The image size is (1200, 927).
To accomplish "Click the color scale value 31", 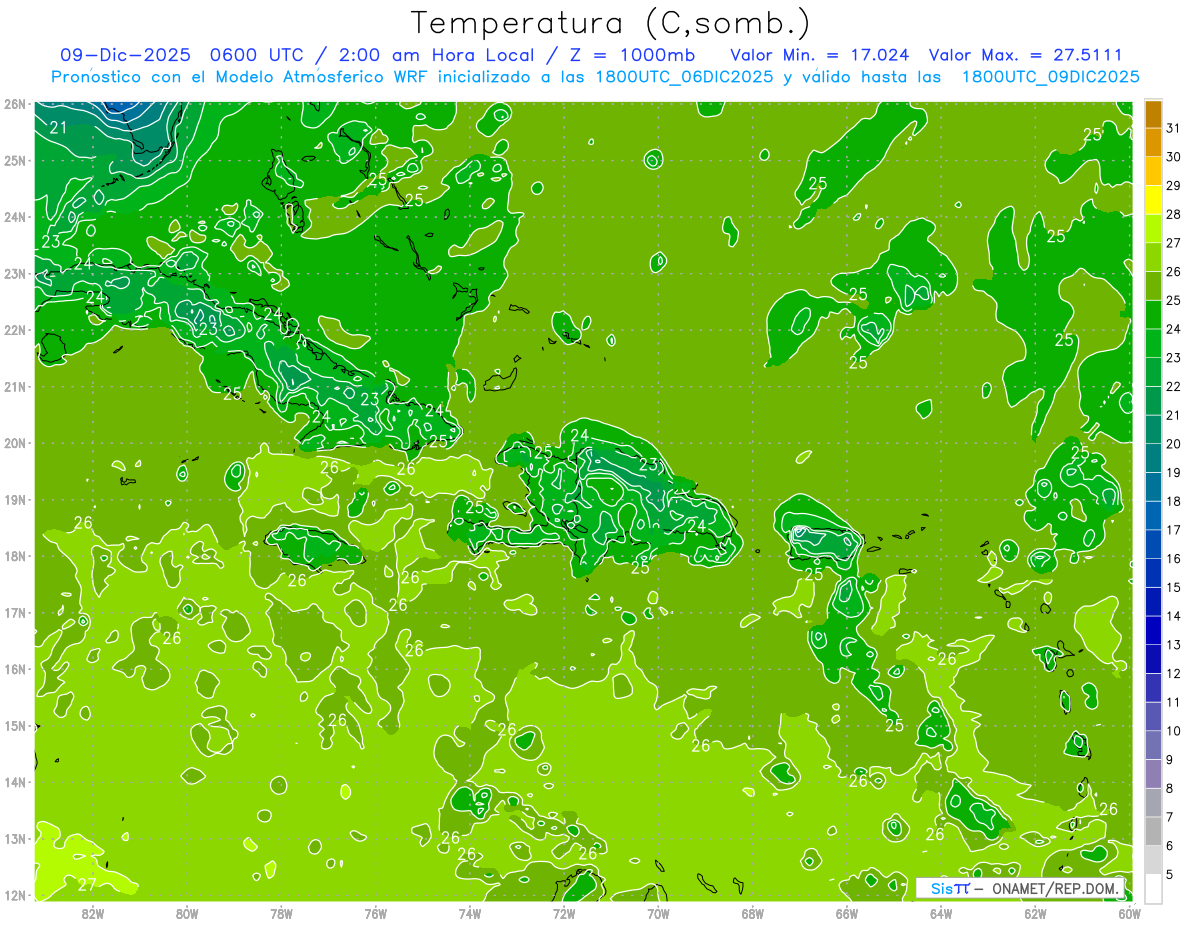I will click(1174, 128).
